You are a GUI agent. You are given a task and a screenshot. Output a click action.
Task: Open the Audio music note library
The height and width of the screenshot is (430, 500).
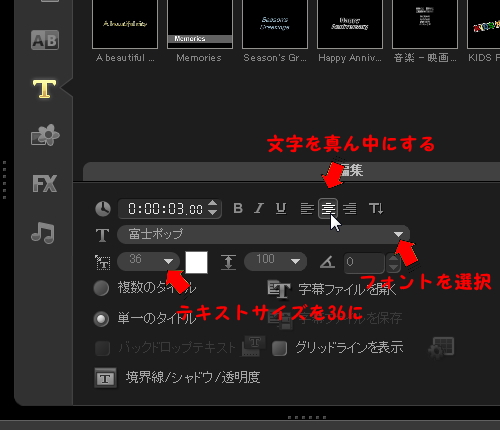43,233
